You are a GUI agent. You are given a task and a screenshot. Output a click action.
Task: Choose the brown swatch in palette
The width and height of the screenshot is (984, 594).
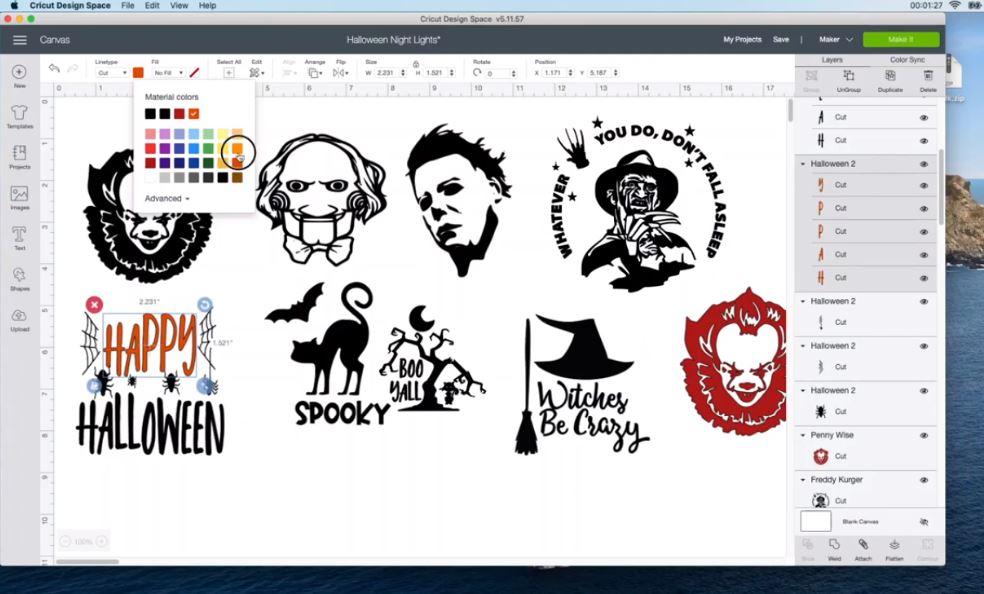coord(237,178)
